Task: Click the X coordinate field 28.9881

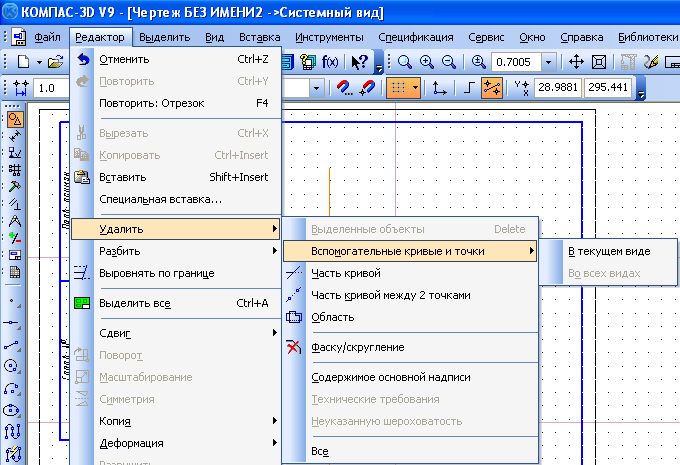Action: point(558,88)
